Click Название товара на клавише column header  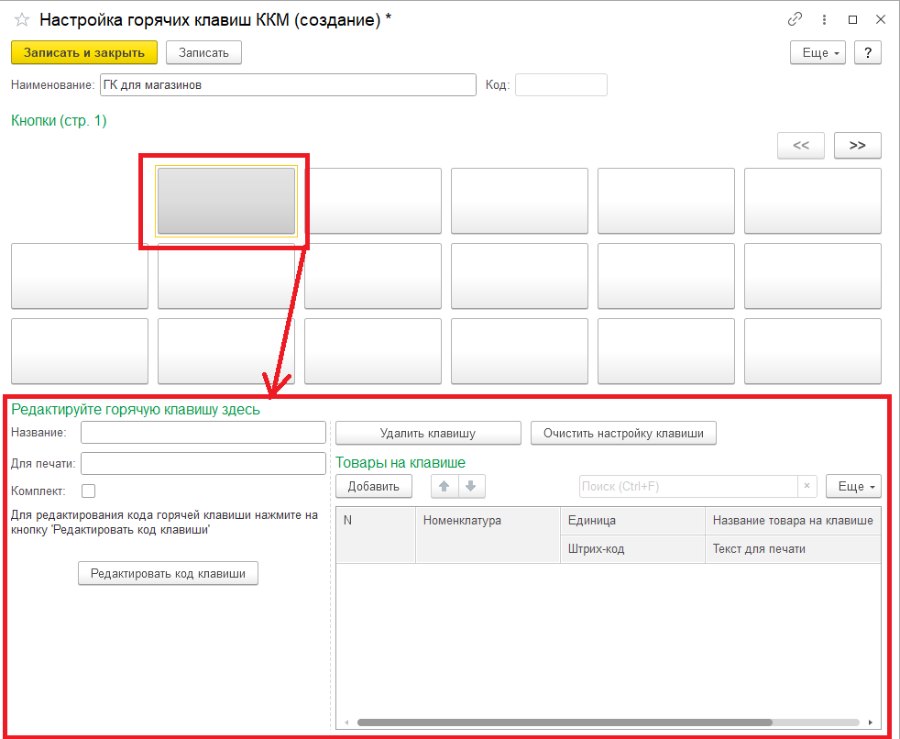point(793,521)
